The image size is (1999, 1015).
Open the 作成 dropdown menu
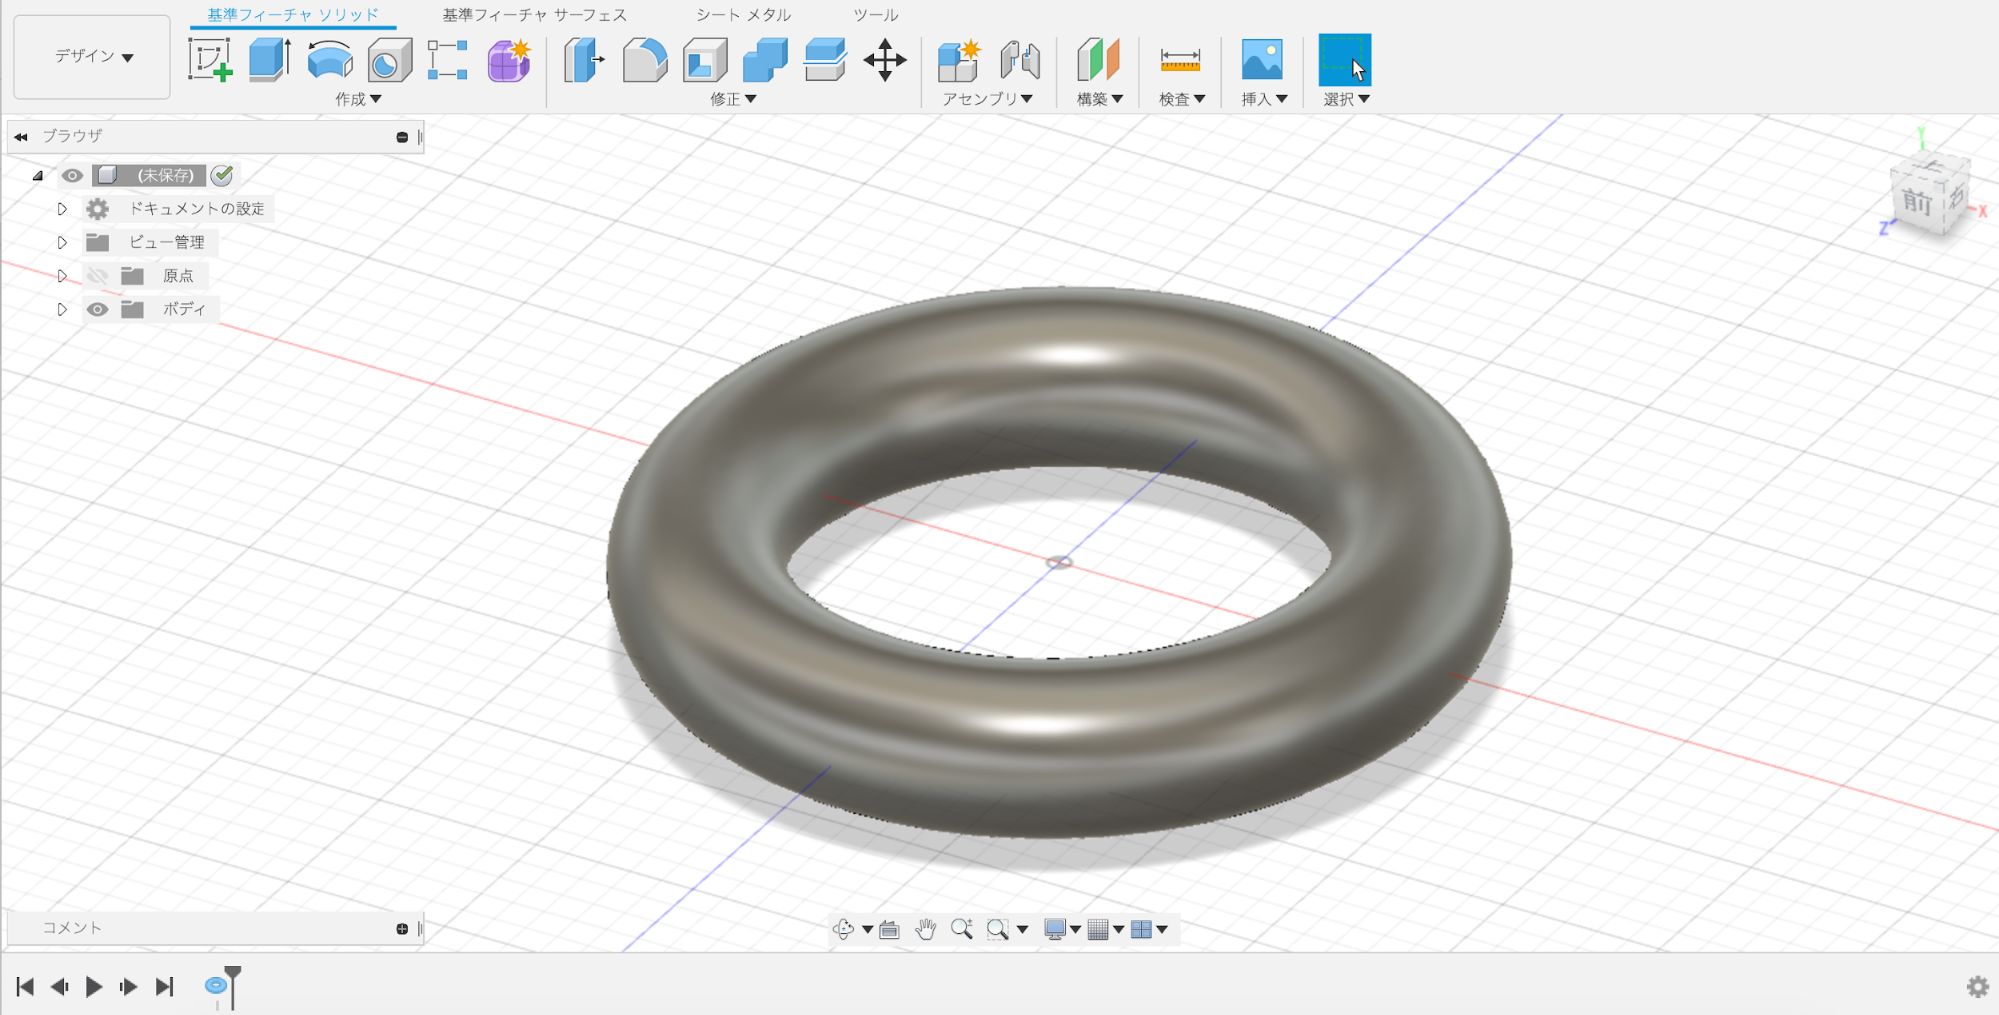[x=358, y=99]
